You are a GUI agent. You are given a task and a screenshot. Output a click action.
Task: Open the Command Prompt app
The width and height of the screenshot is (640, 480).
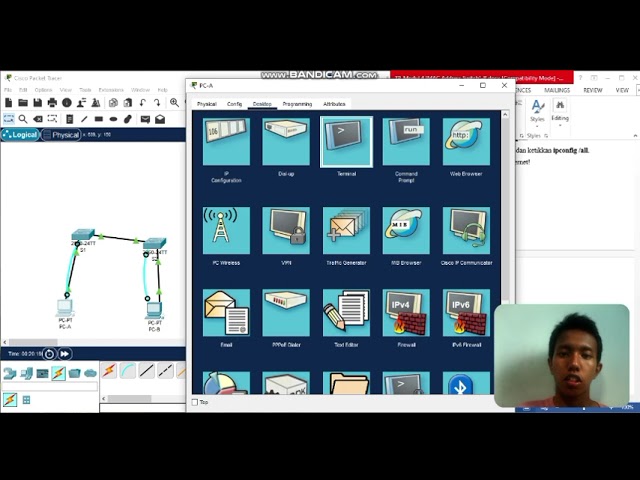(x=406, y=142)
